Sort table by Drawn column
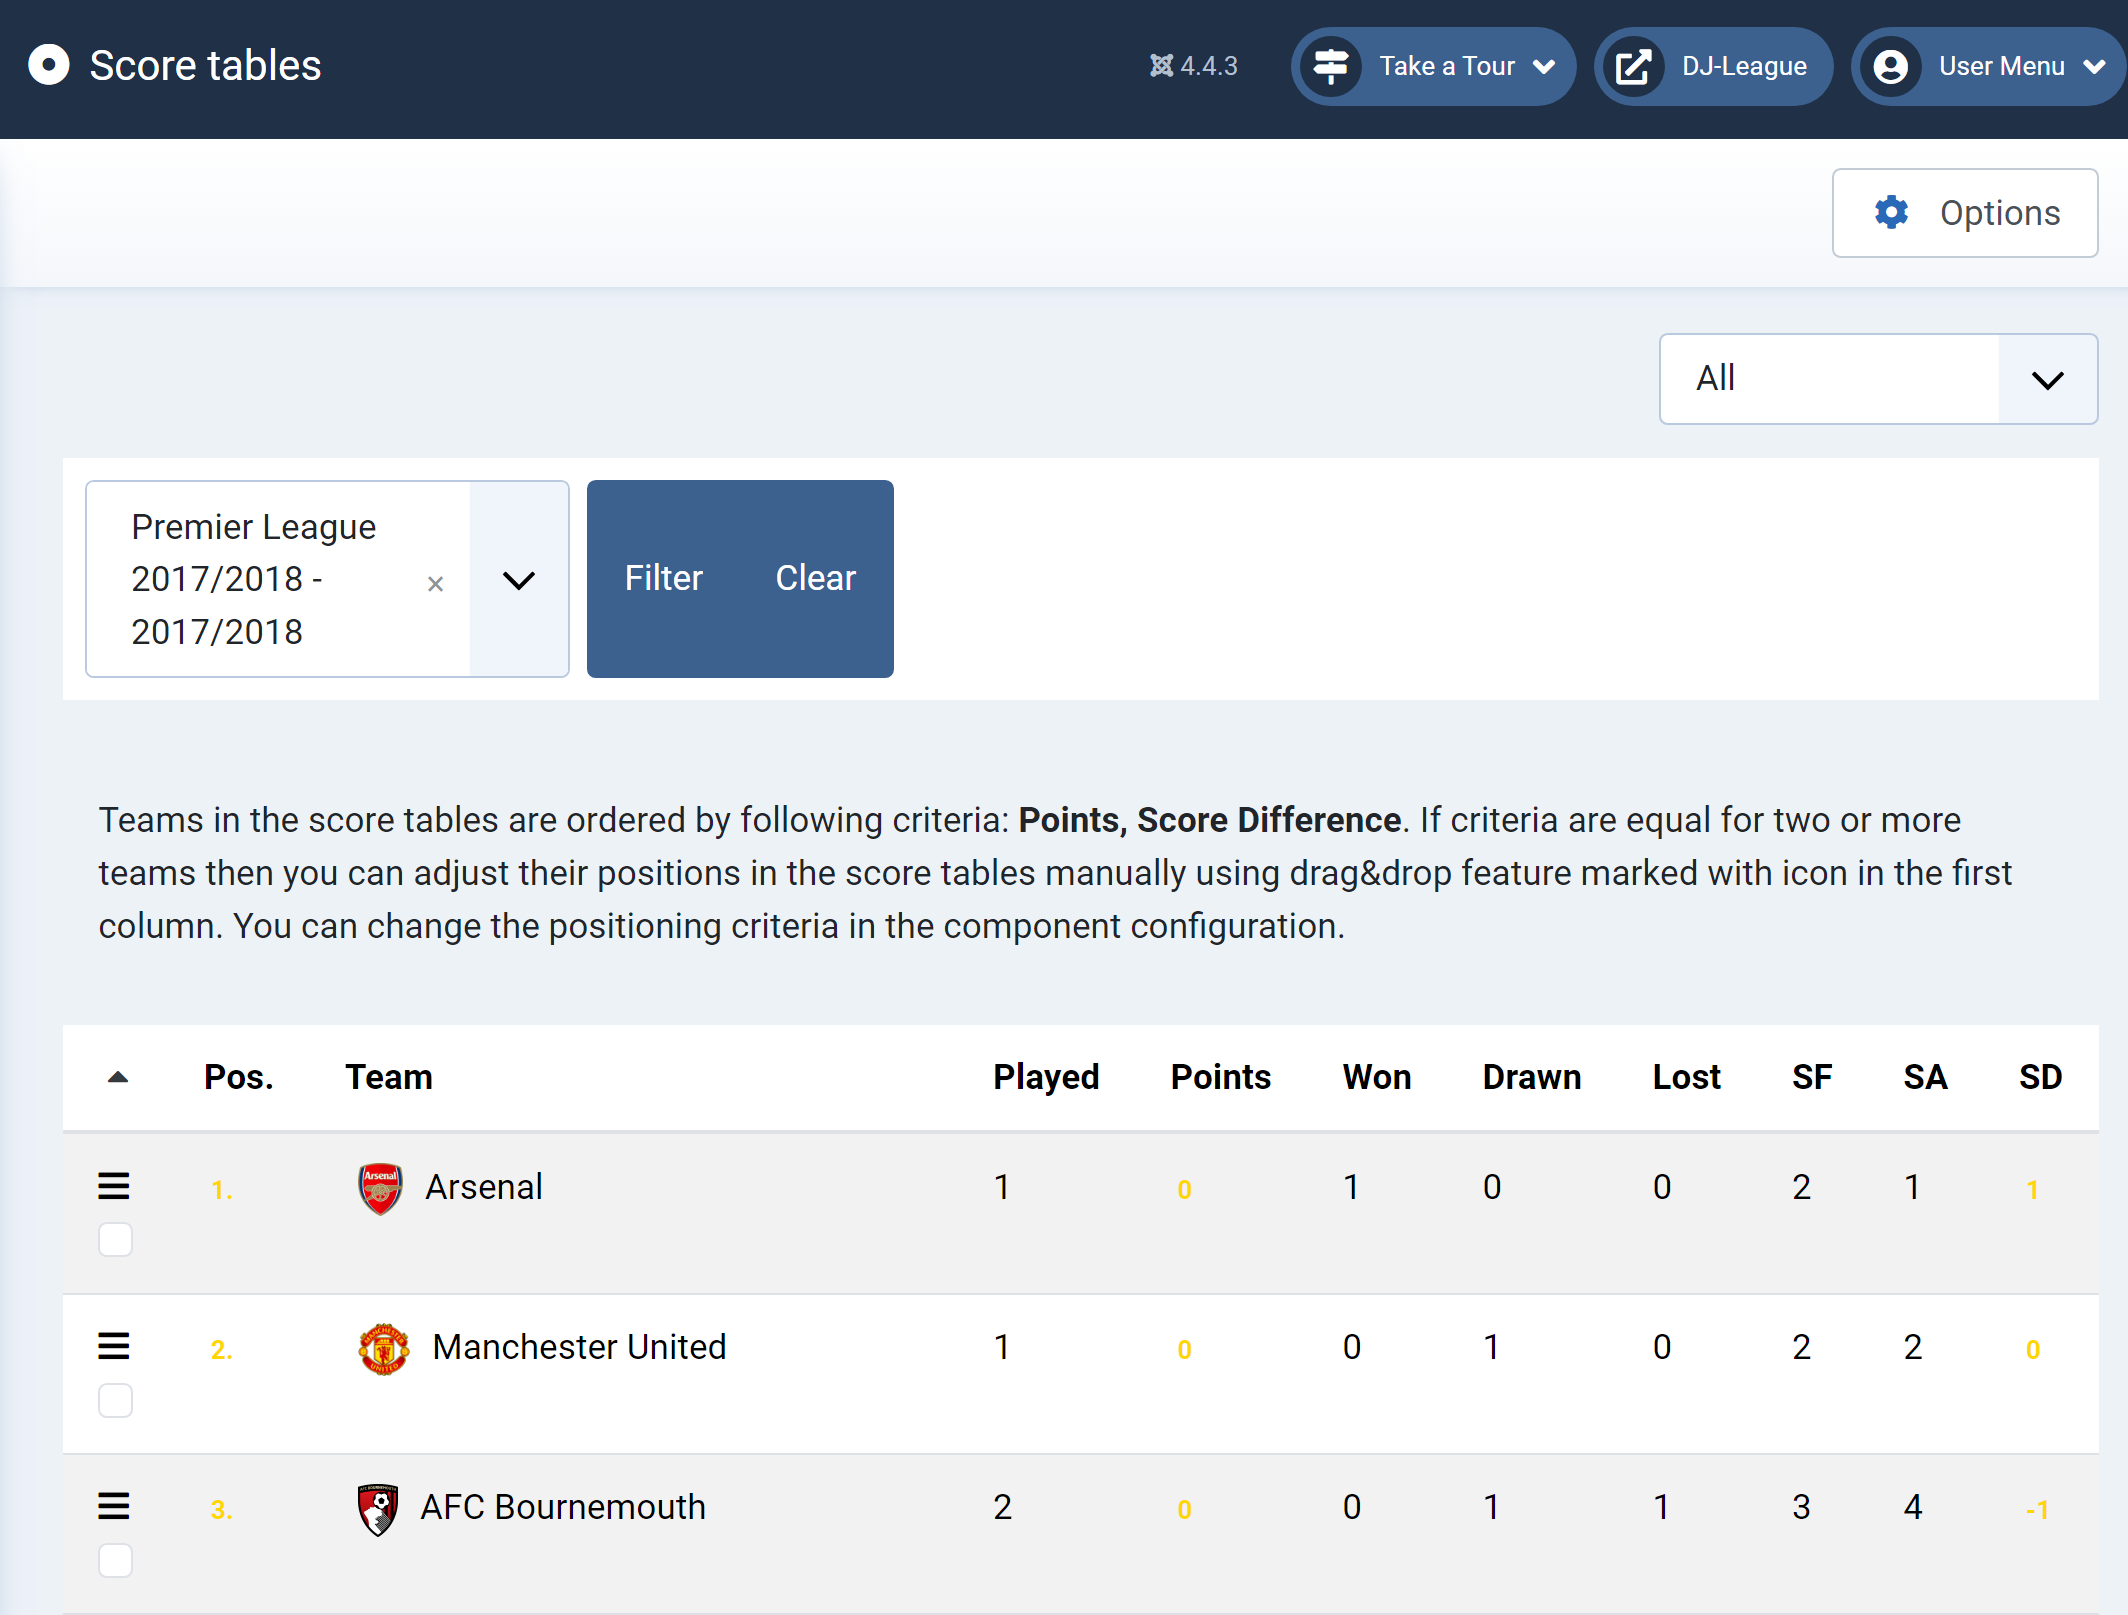The width and height of the screenshot is (2128, 1615). click(1532, 1077)
